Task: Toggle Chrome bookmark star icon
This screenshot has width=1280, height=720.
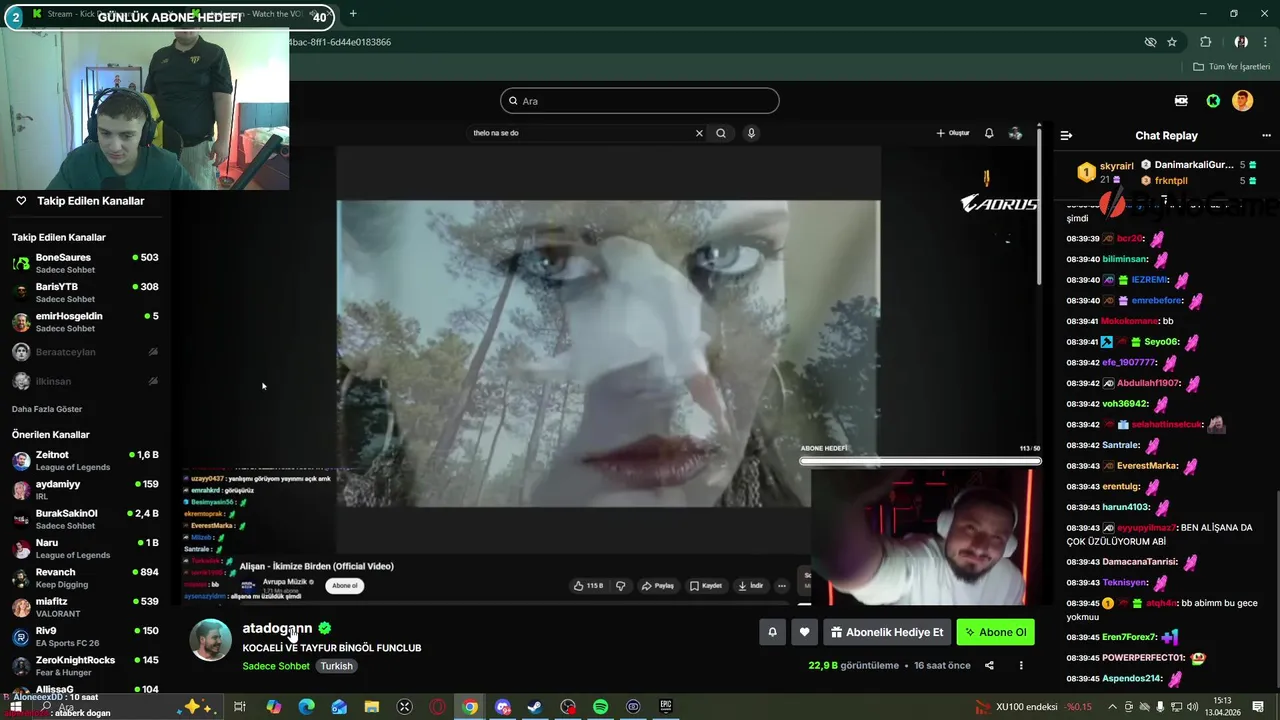Action: click(x=1172, y=42)
